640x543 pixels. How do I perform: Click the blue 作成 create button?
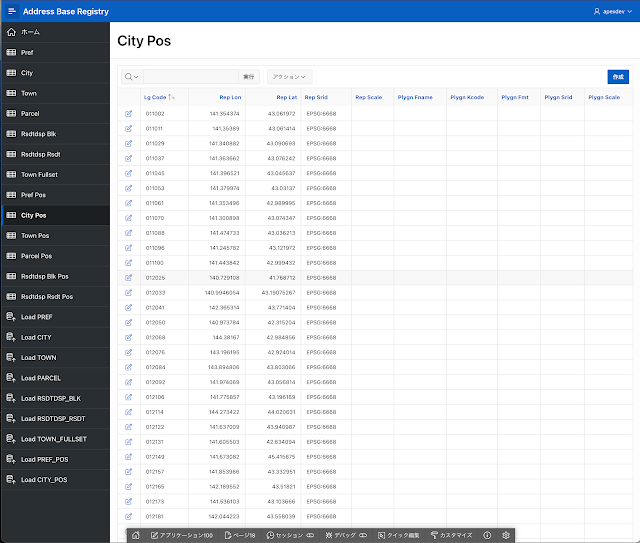tap(618, 77)
